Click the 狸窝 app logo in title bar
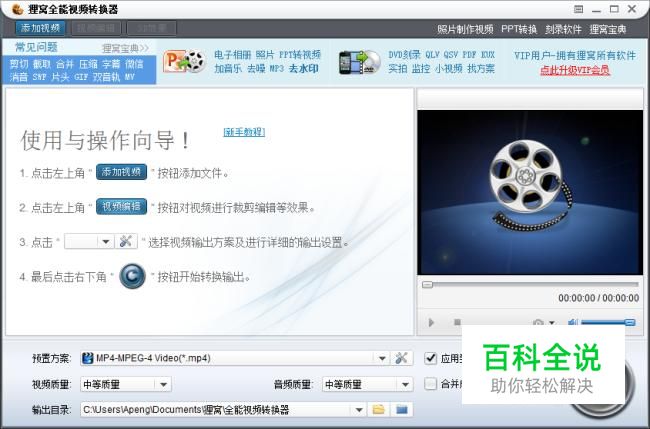 17,9
